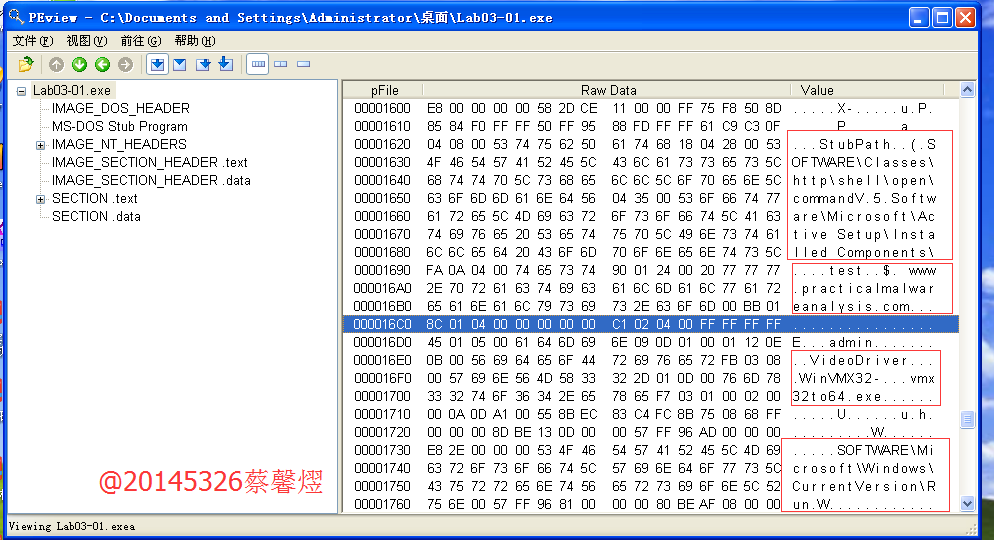Expand the IMAGE_NT_HEADERS tree node

click(x=41, y=145)
